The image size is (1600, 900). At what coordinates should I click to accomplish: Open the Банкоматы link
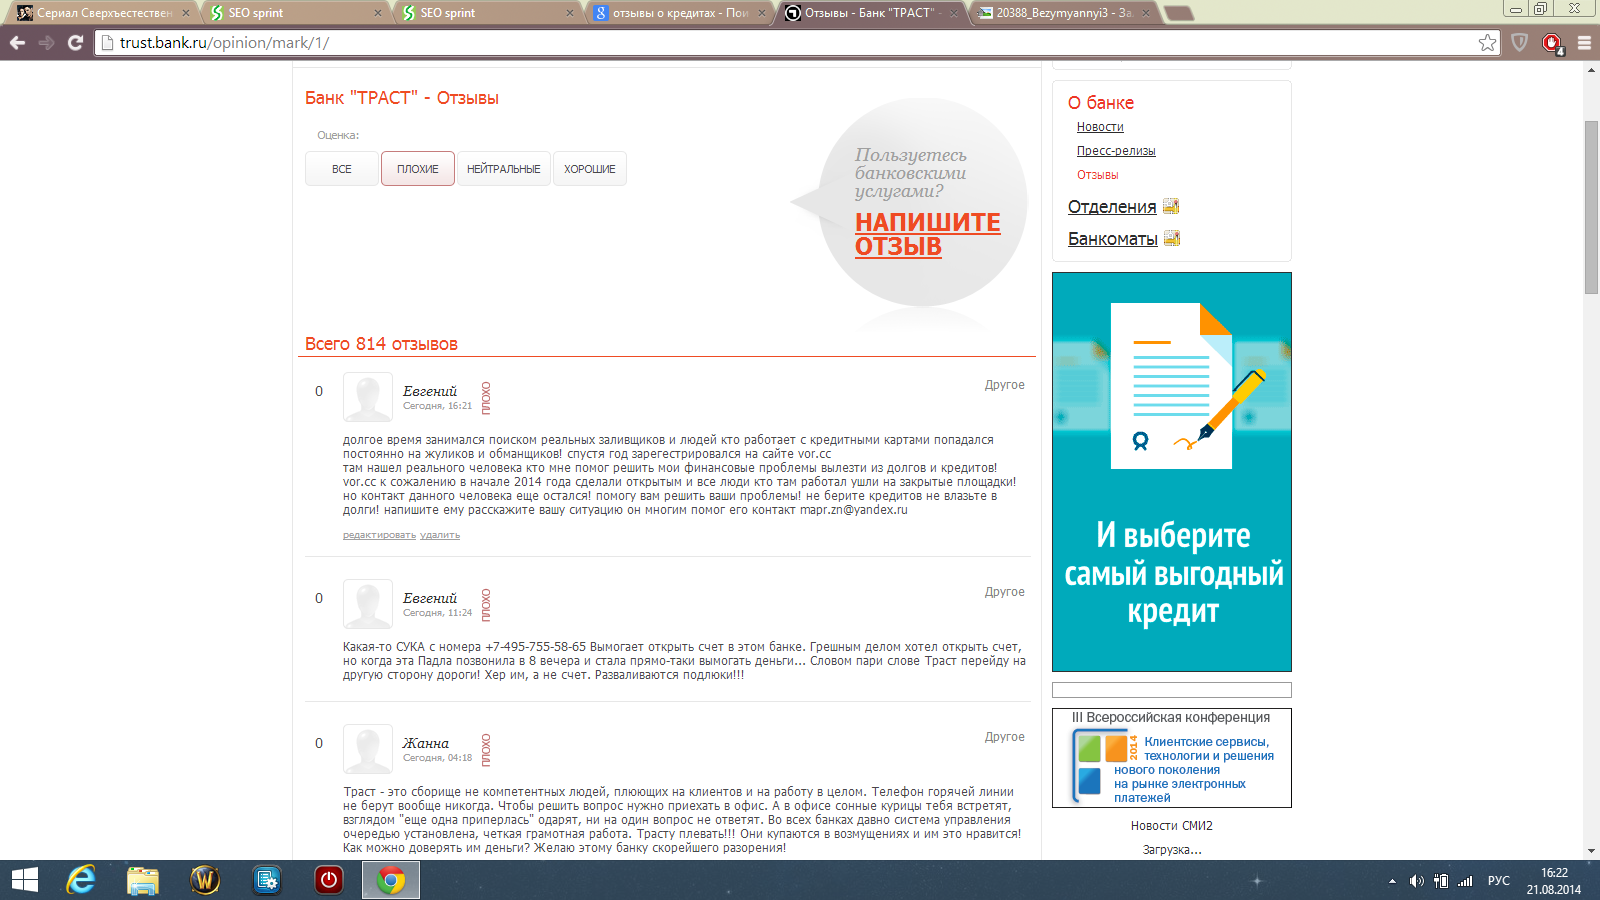pos(1113,239)
